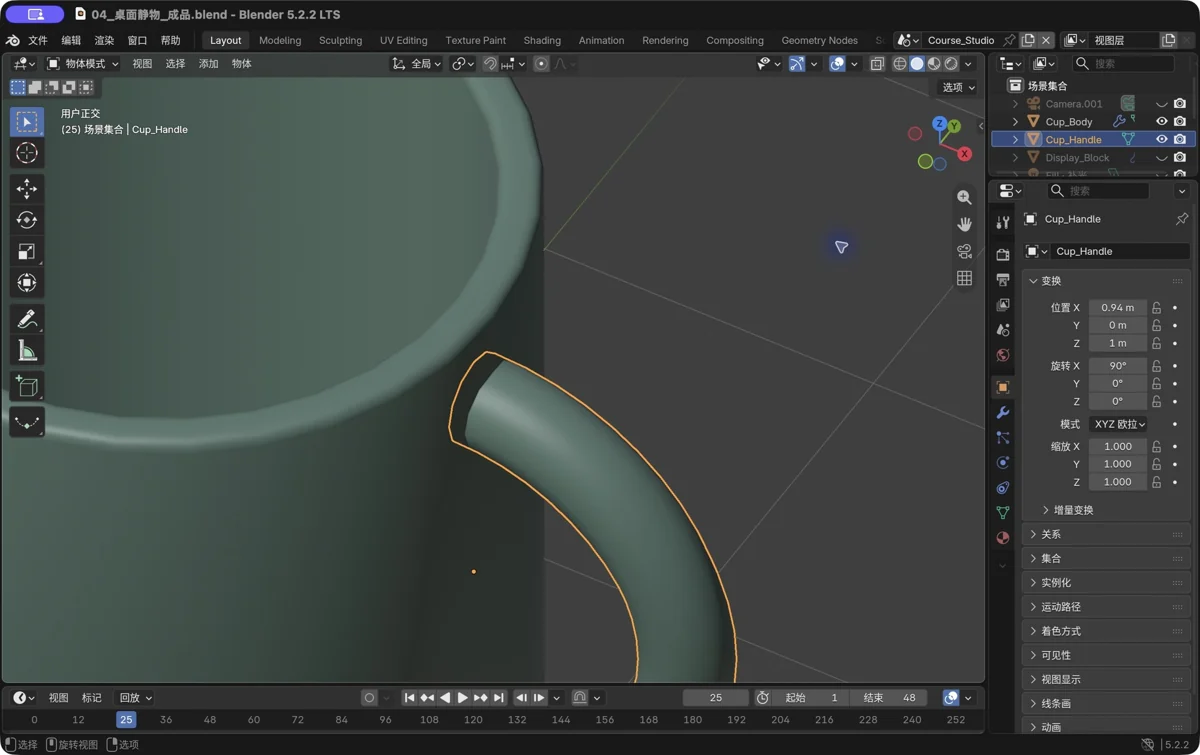The width and height of the screenshot is (1200, 755).
Task: Lock the Location X value
Action: pos(1157,308)
